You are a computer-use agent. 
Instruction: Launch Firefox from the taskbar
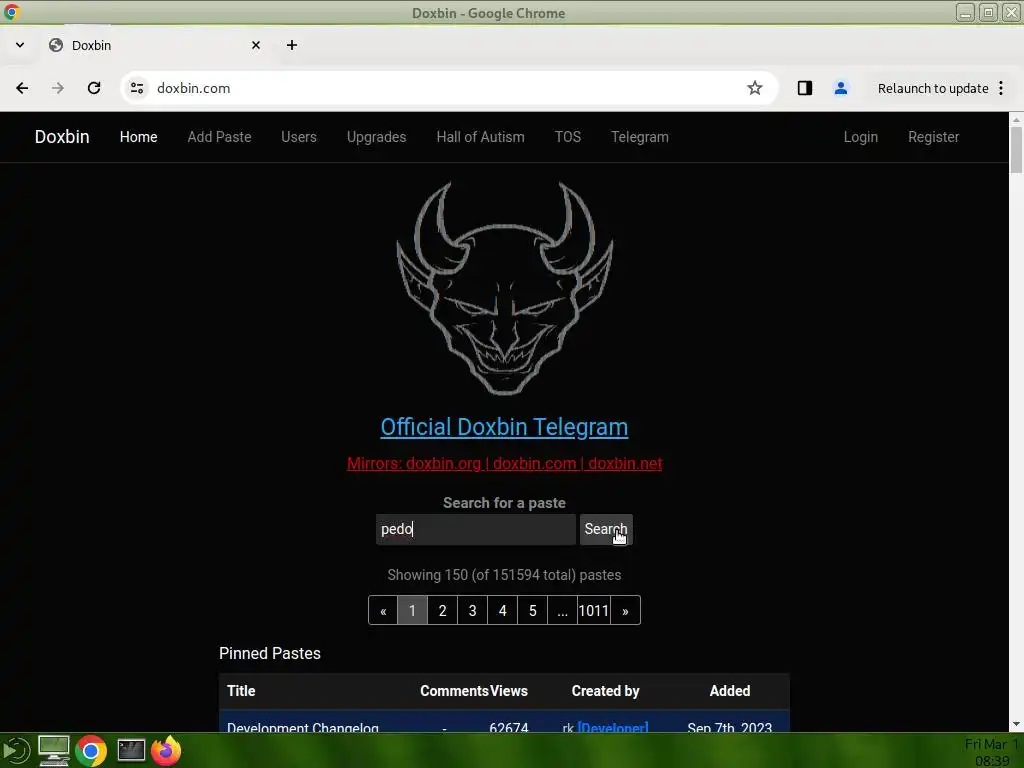pyautogui.click(x=166, y=750)
